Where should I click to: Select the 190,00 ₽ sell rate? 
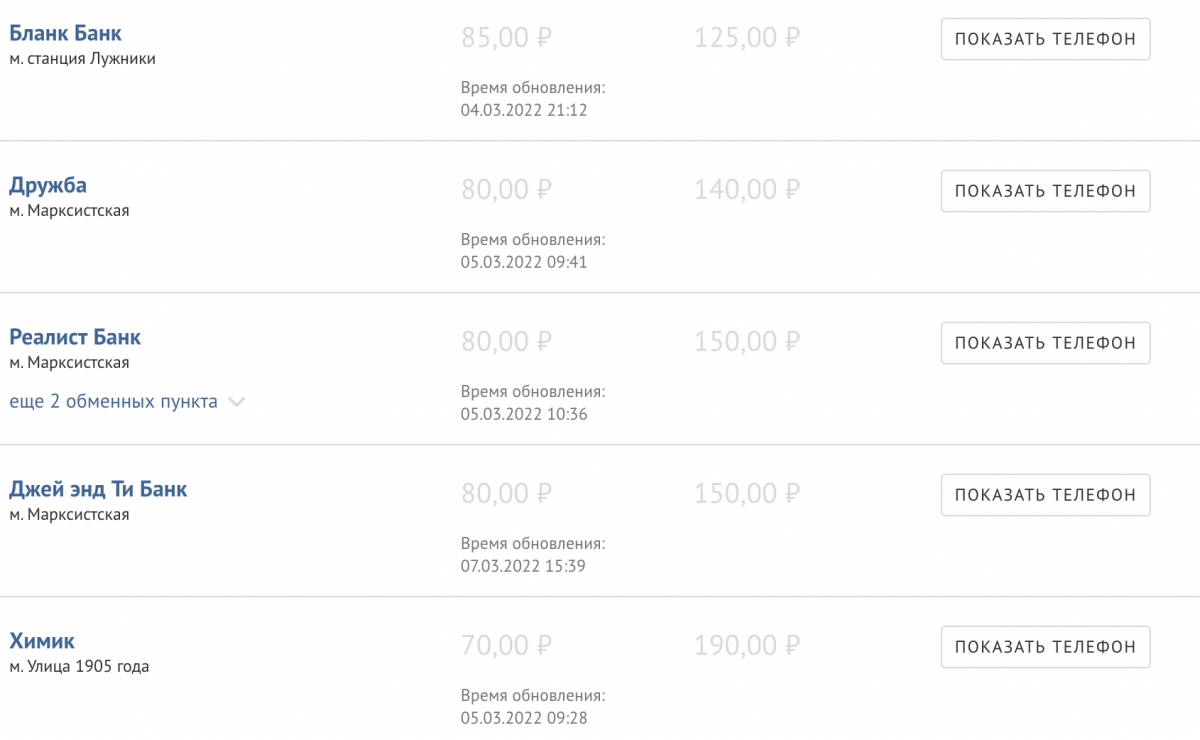(747, 646)
